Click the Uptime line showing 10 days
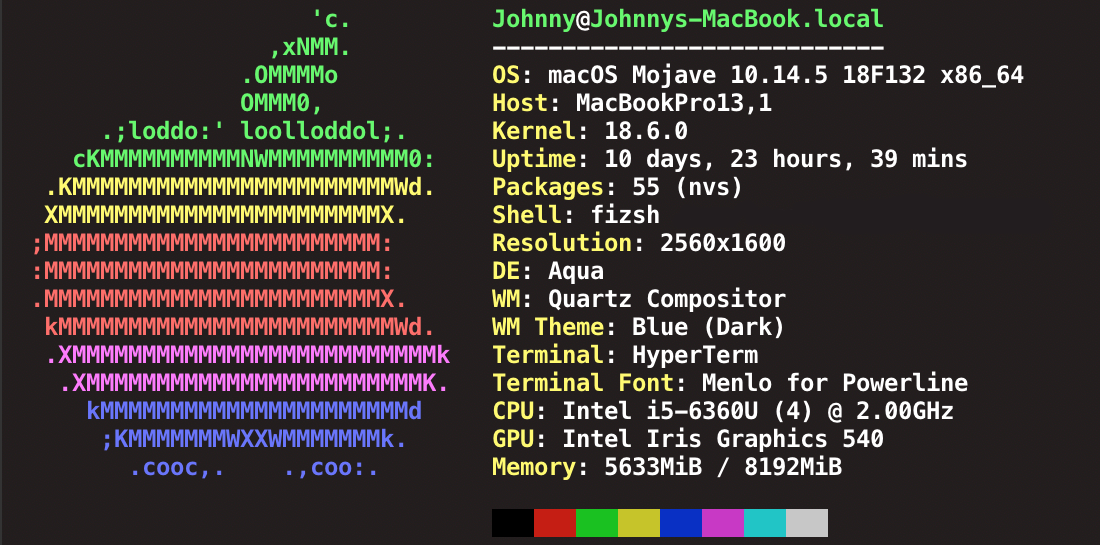 pyautogui.click(x=729, y=159)
